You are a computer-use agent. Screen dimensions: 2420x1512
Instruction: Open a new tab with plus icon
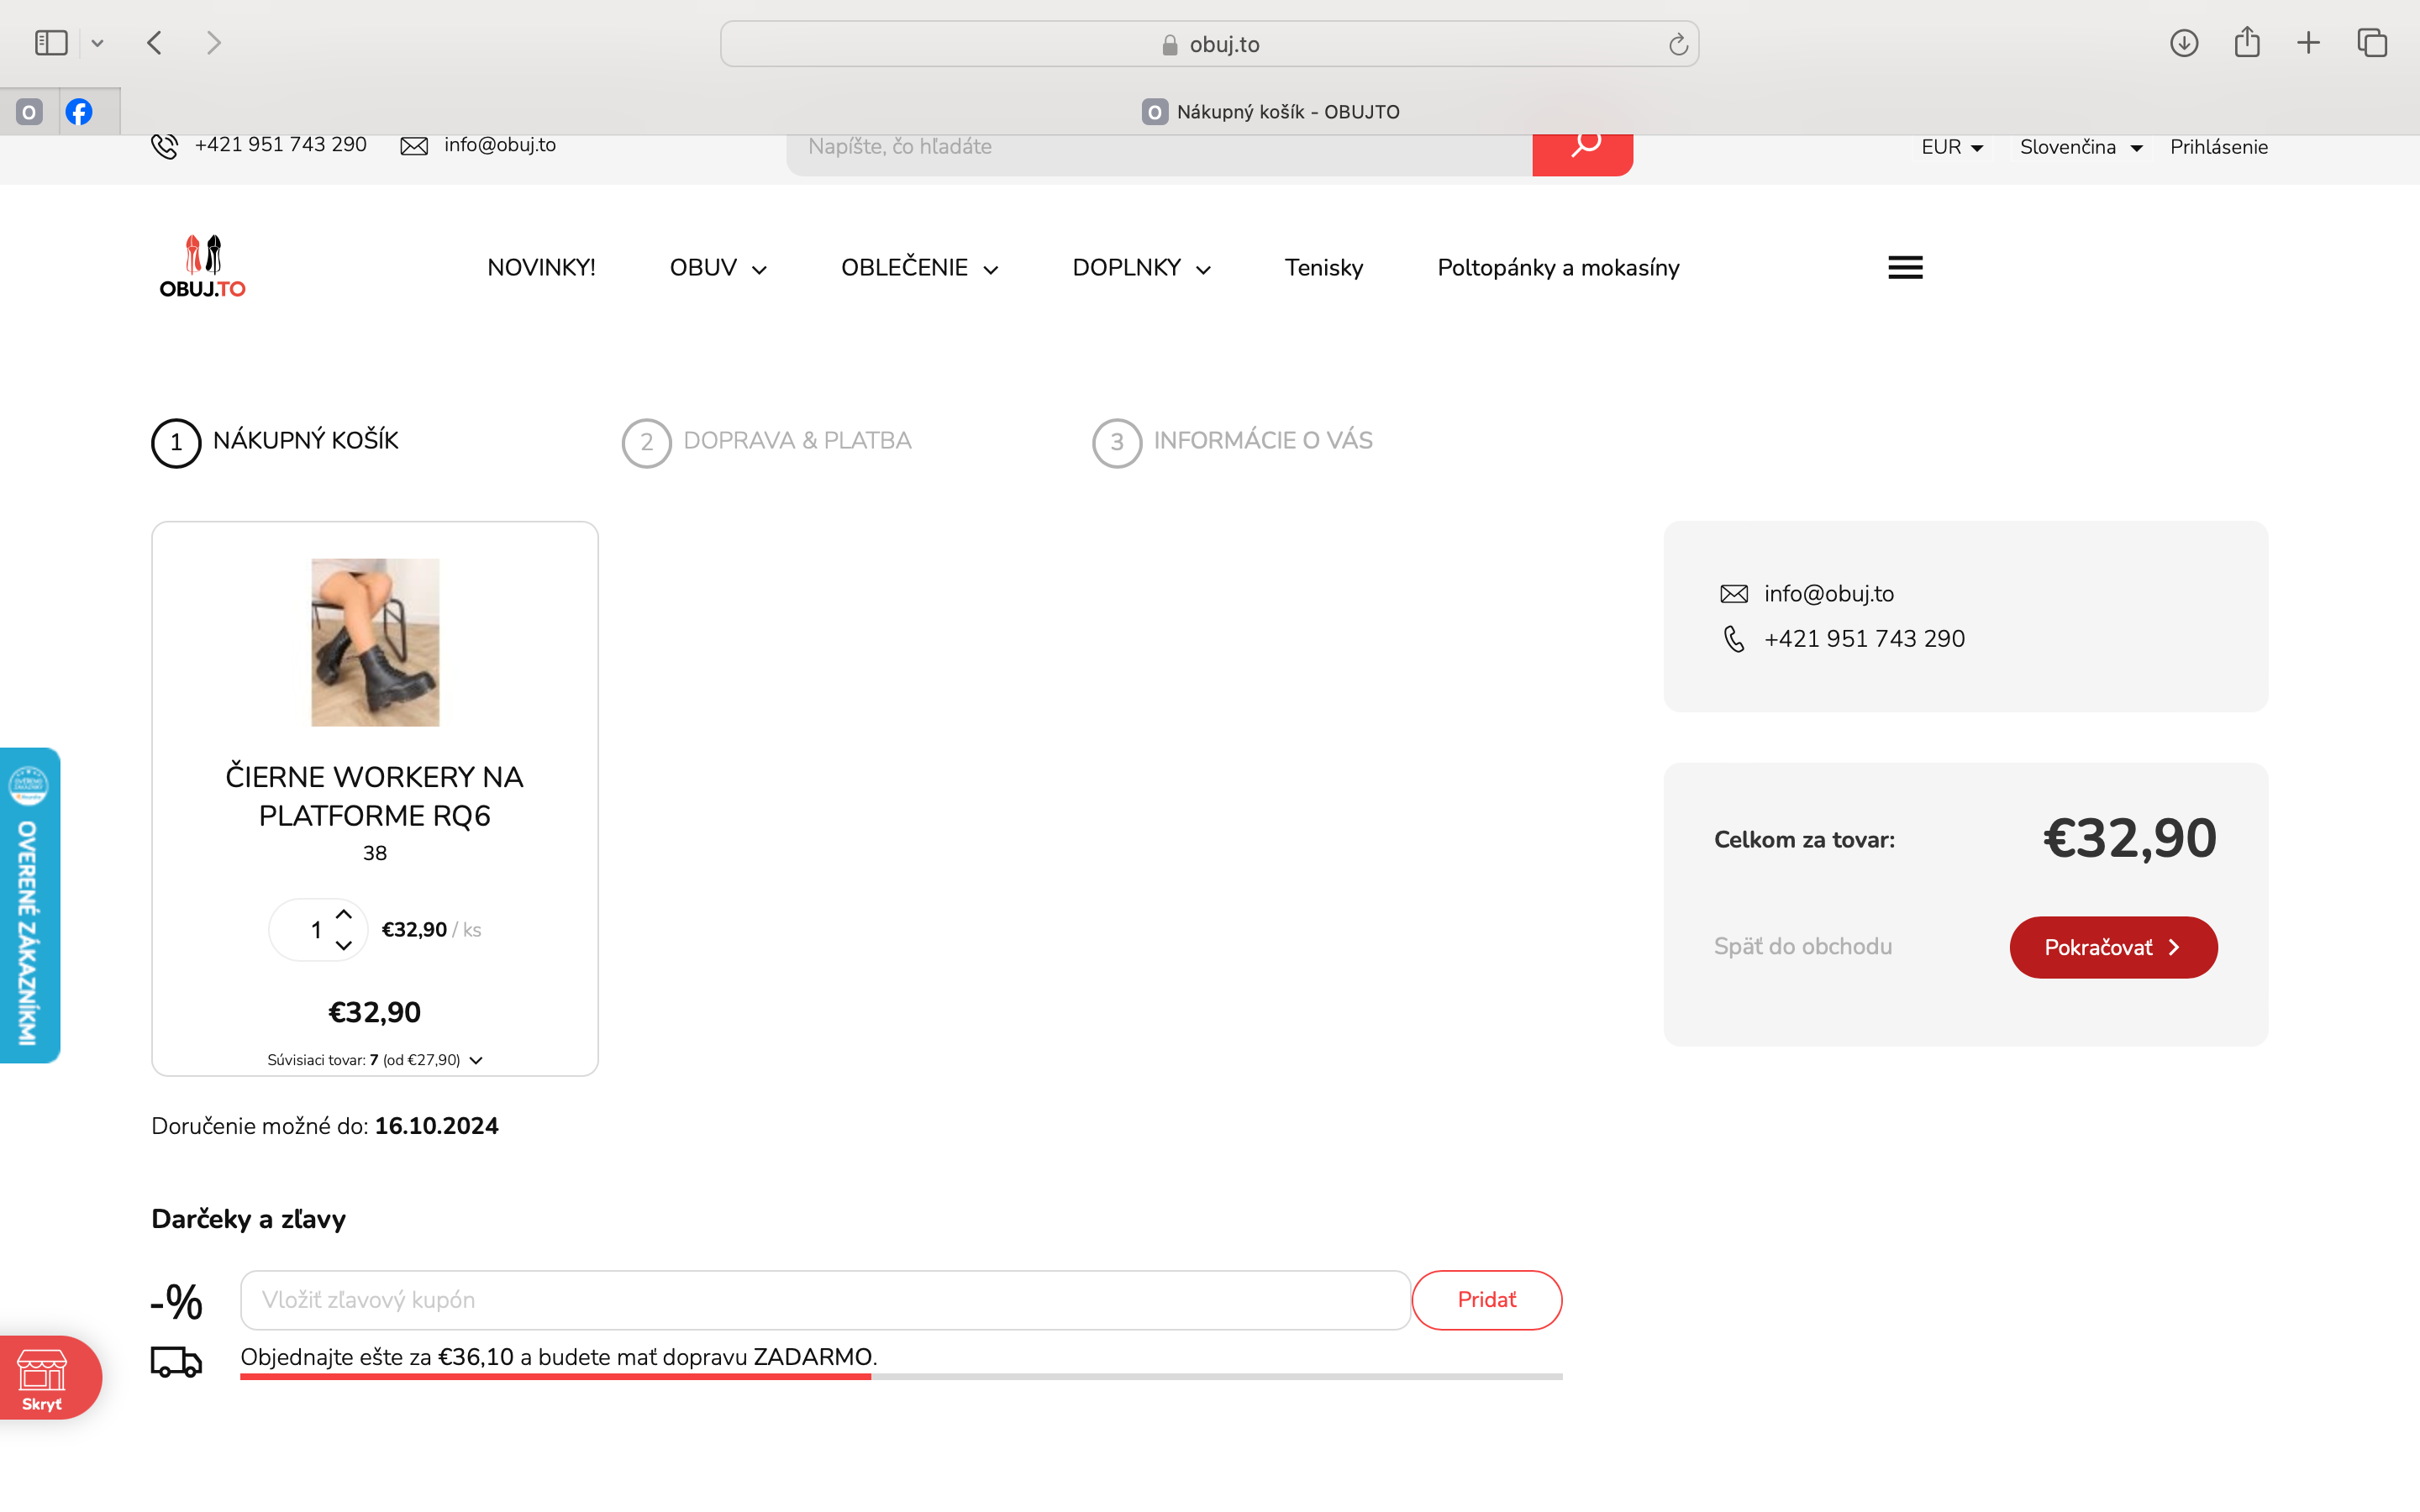[x=2308, y=43]
